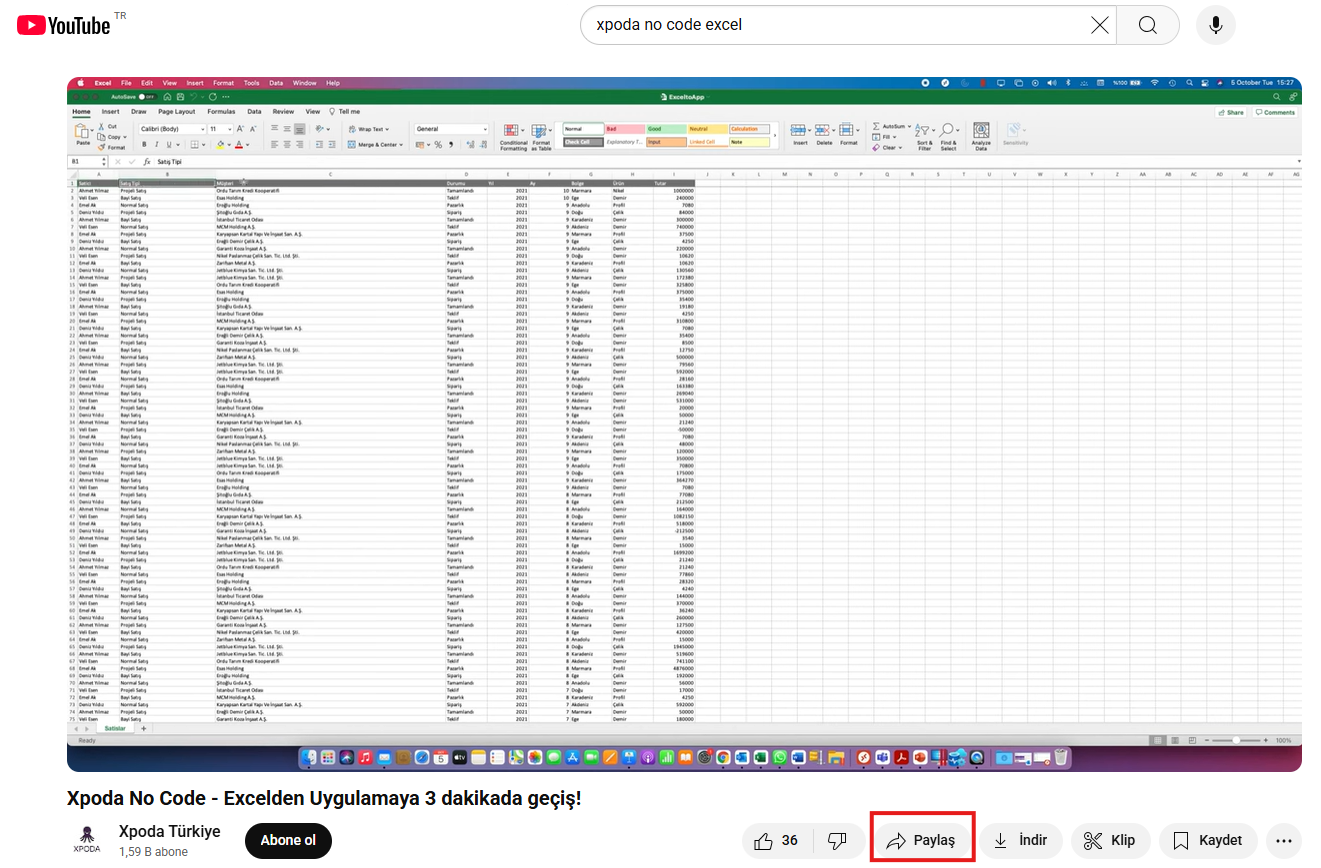Viewport: 1321px width, 868px height.
Task: Click Sort & Filter in the Excel ribbon
Action: (924, 137)
